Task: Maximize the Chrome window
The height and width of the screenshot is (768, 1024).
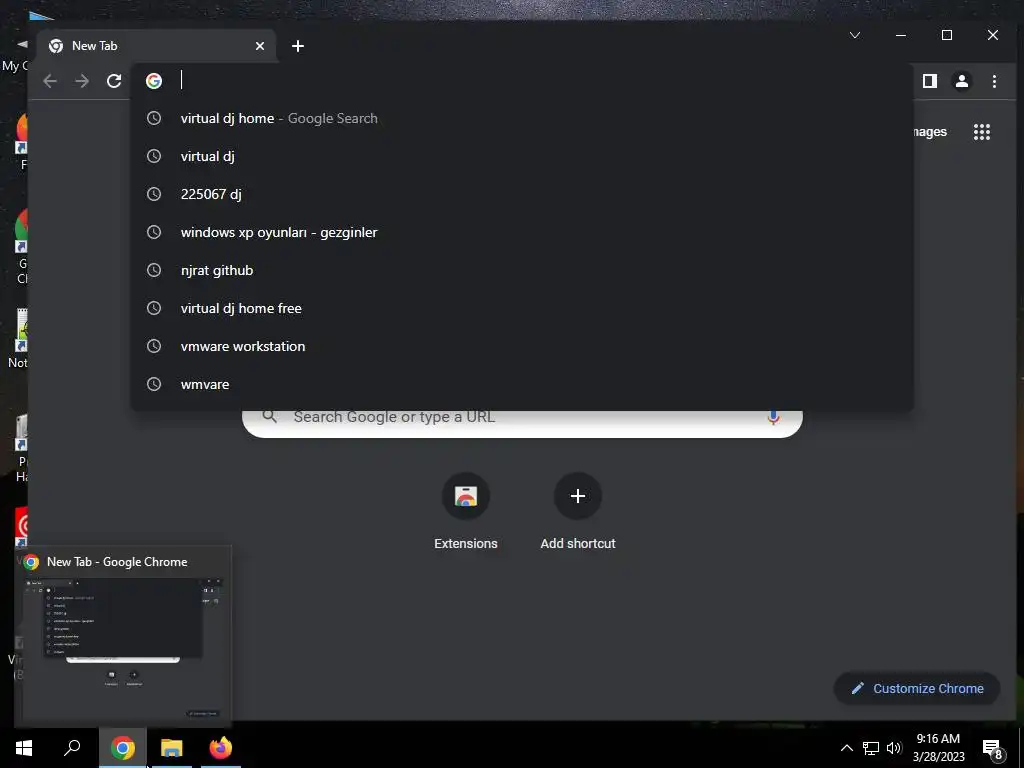Action: (x=947, y=35)
